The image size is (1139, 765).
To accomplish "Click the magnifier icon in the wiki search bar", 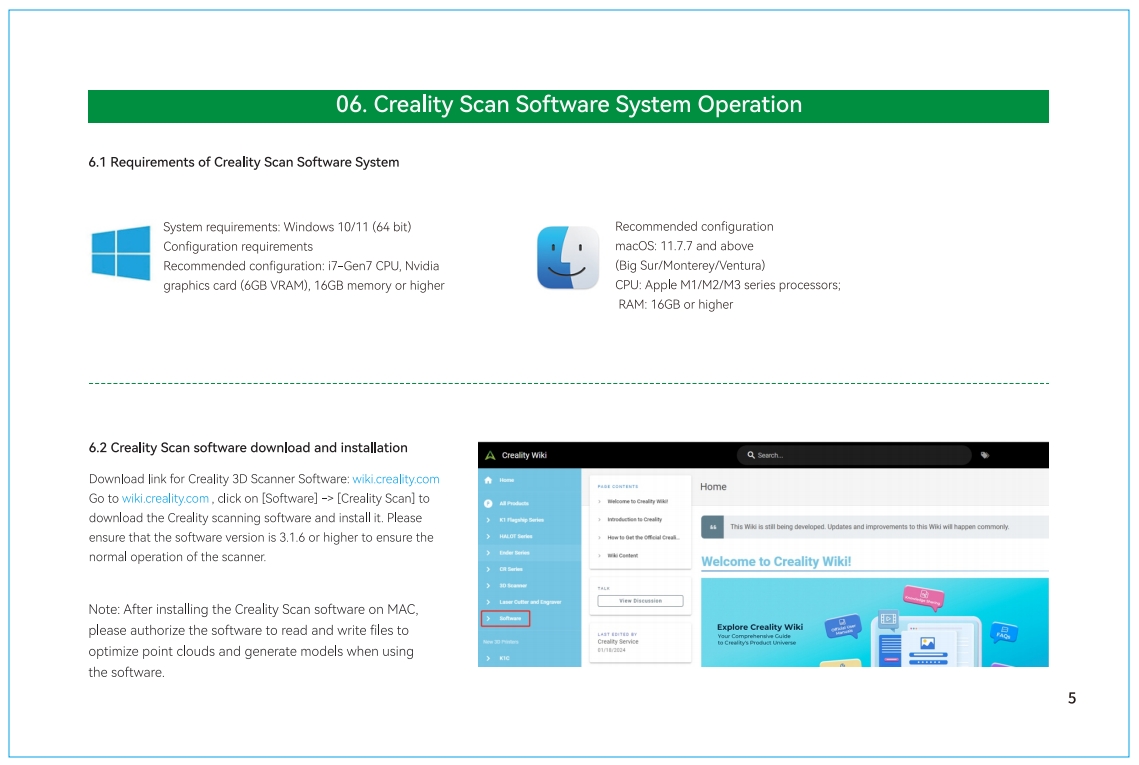I will pos(751,456).
